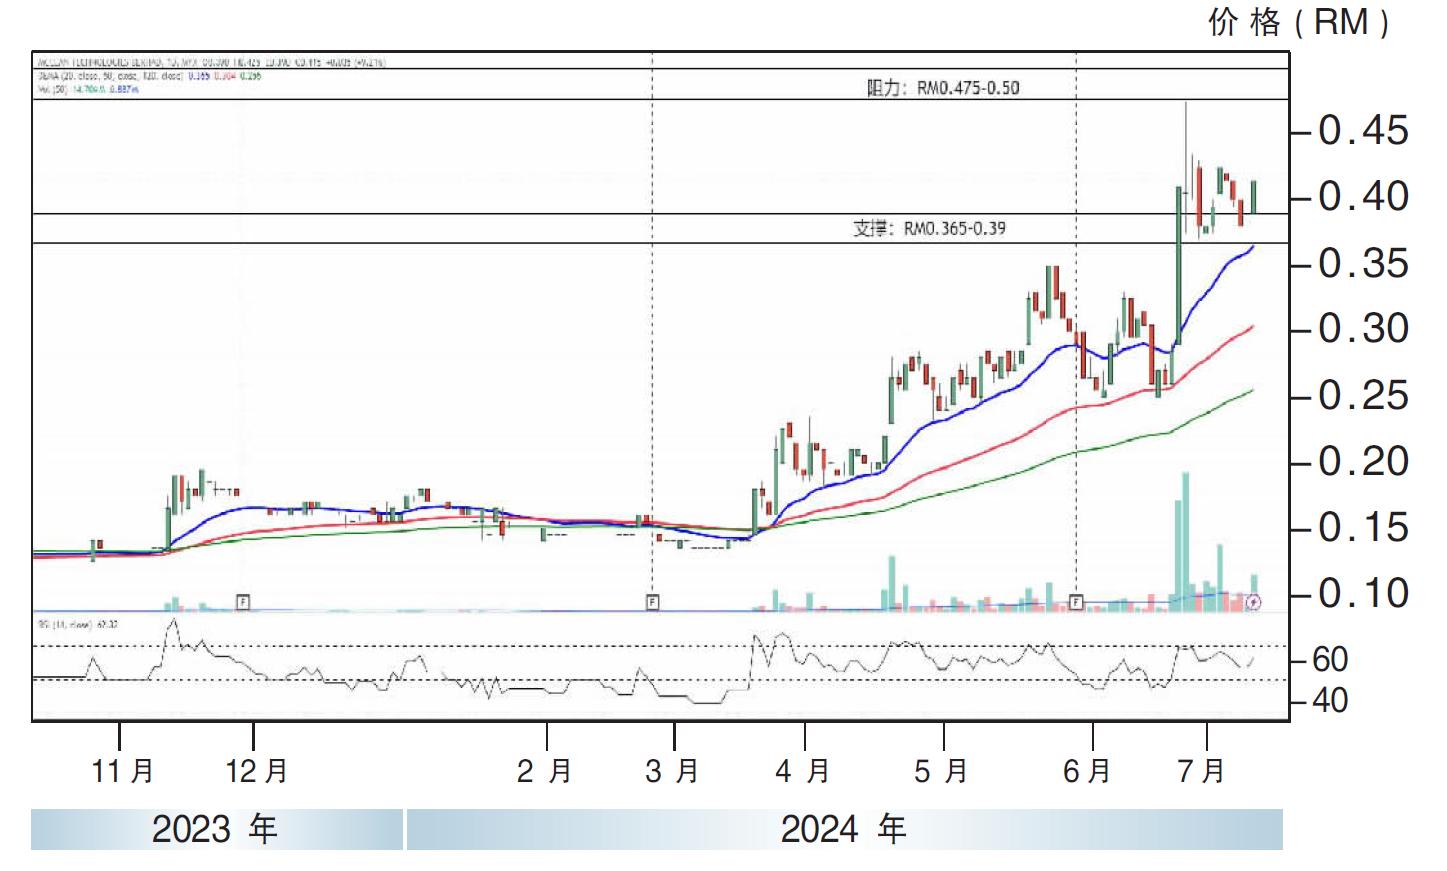Screen dimensions: 1447x871
Task: Click the circled lightning icon after July's volume bars
Action: click(1254, 603)
